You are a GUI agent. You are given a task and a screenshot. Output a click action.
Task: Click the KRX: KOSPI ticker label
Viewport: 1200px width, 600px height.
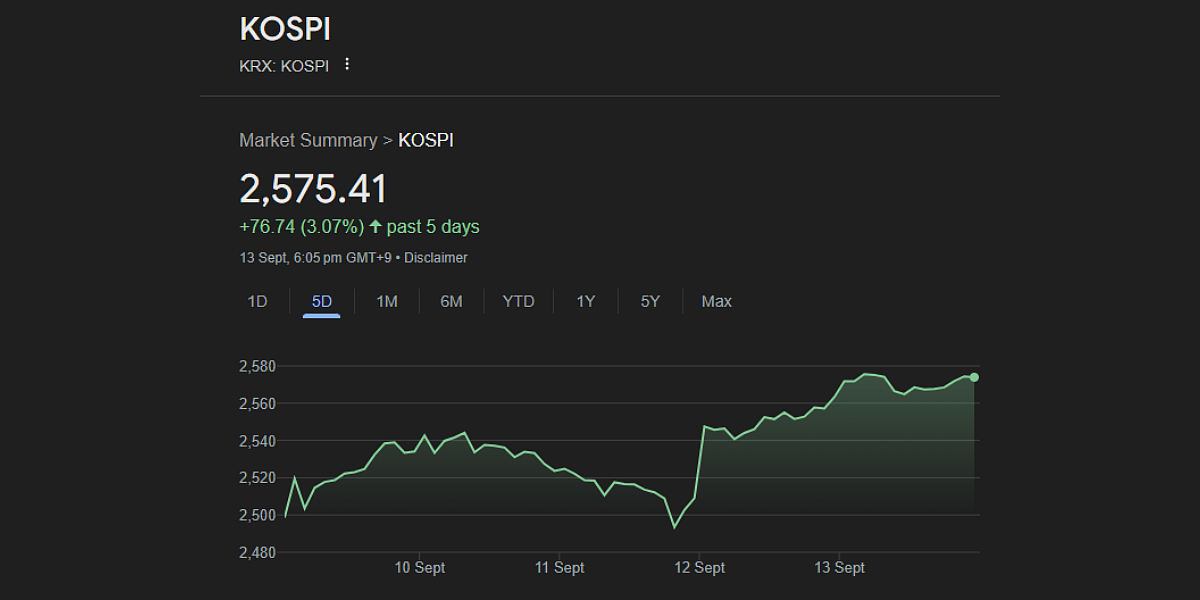[284, 66]
